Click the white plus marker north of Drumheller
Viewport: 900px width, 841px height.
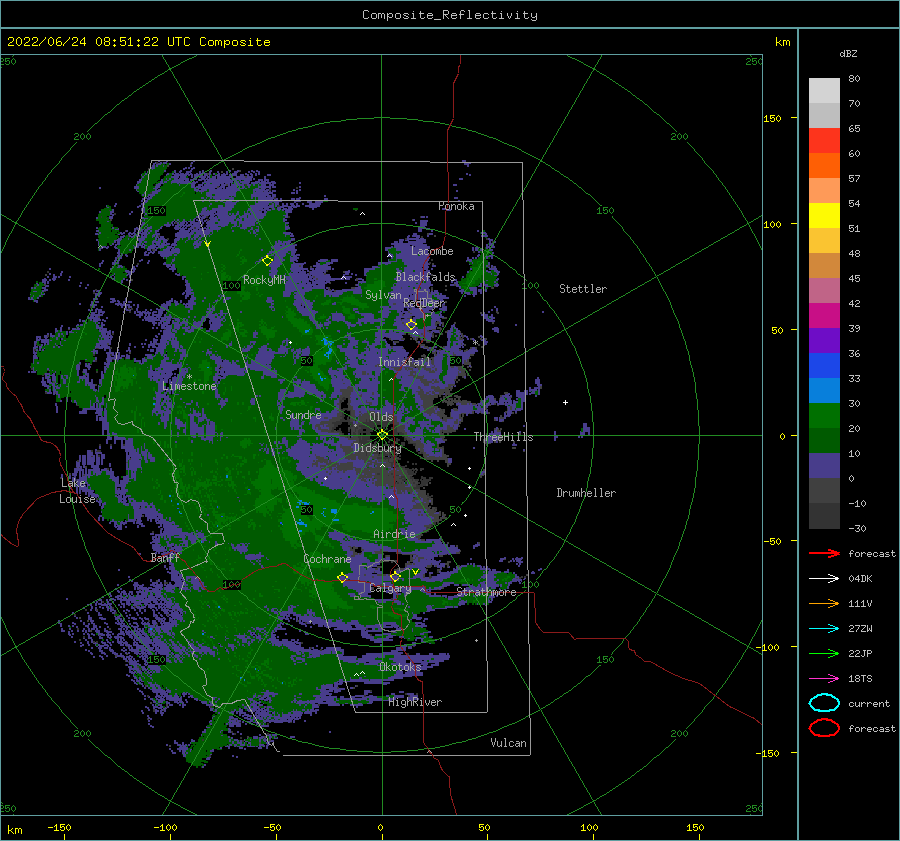coord(565,402)
